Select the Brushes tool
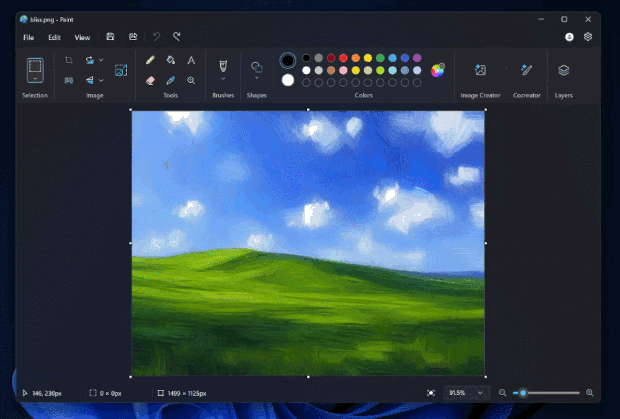 coord(223,66)
